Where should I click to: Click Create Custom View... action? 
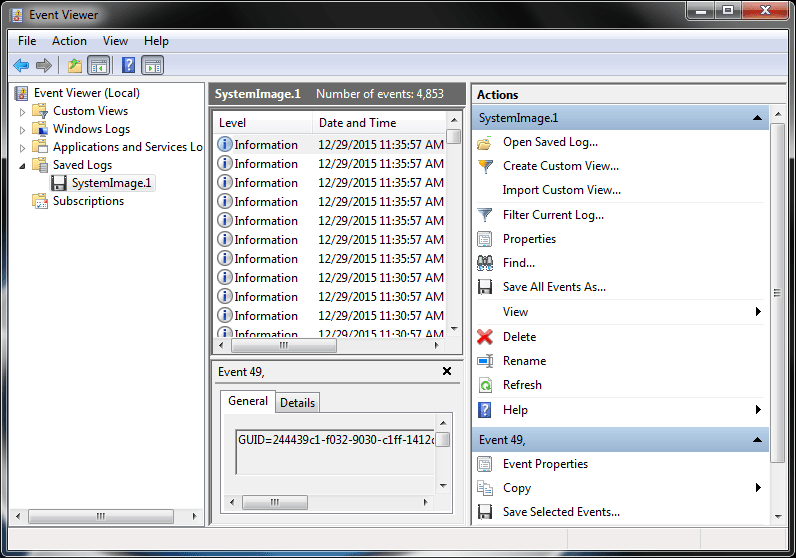click(560, 166)
